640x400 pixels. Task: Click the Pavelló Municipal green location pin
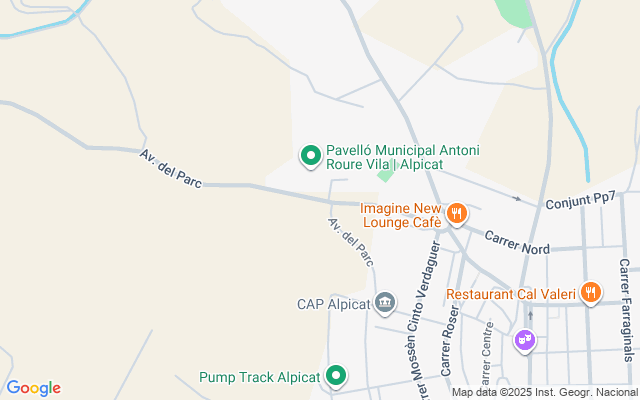311,156
